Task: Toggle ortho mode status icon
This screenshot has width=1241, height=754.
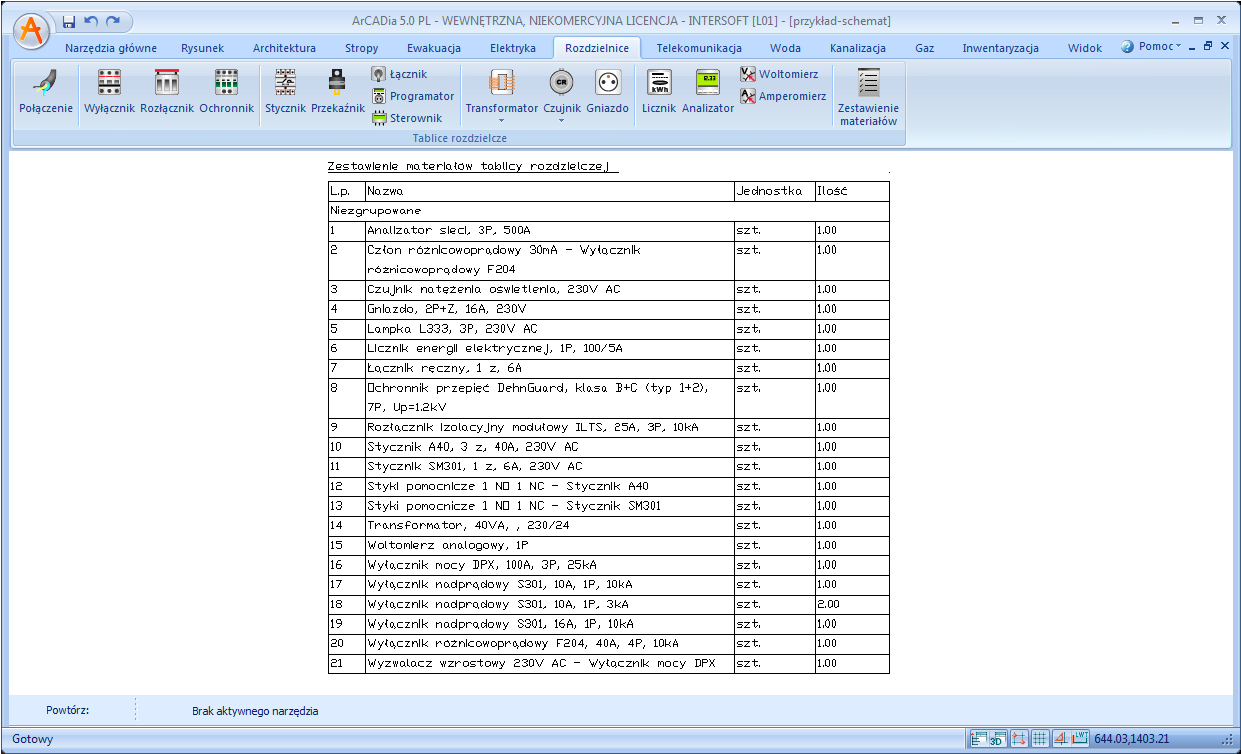Action: (1060, 739)
